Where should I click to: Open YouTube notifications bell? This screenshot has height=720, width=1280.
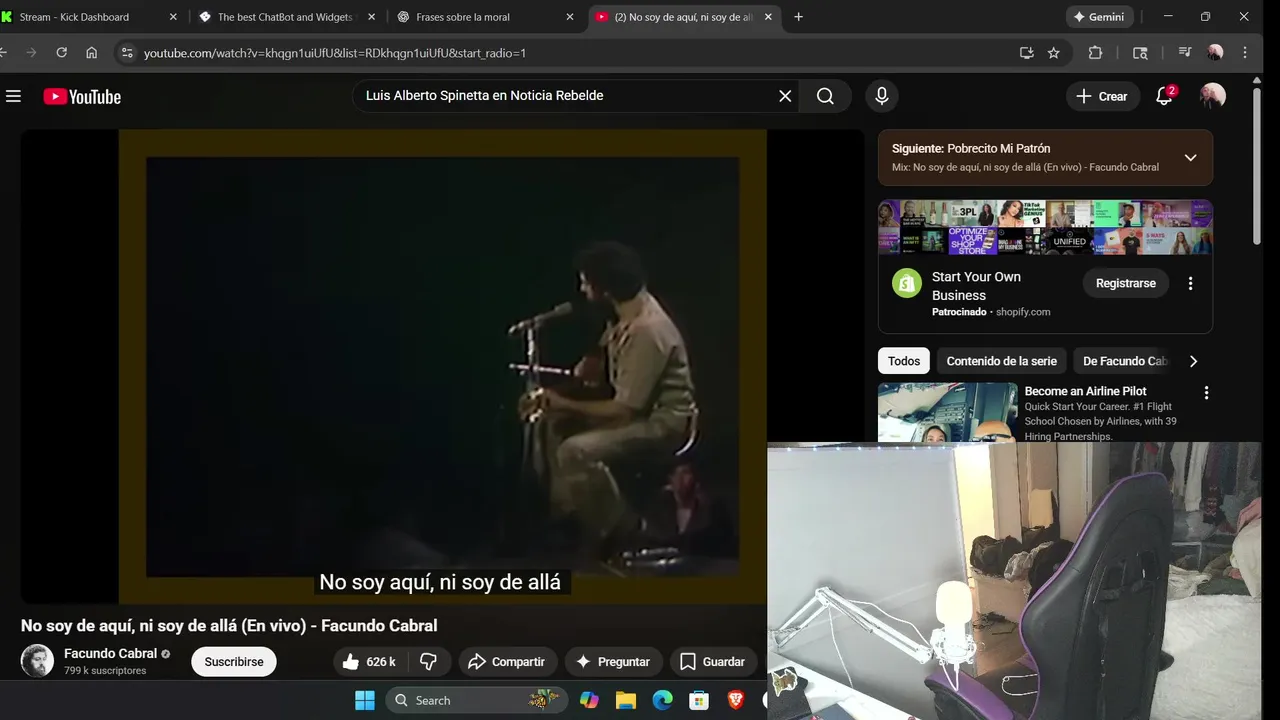pyautogui.click(x=1164, y=96)
